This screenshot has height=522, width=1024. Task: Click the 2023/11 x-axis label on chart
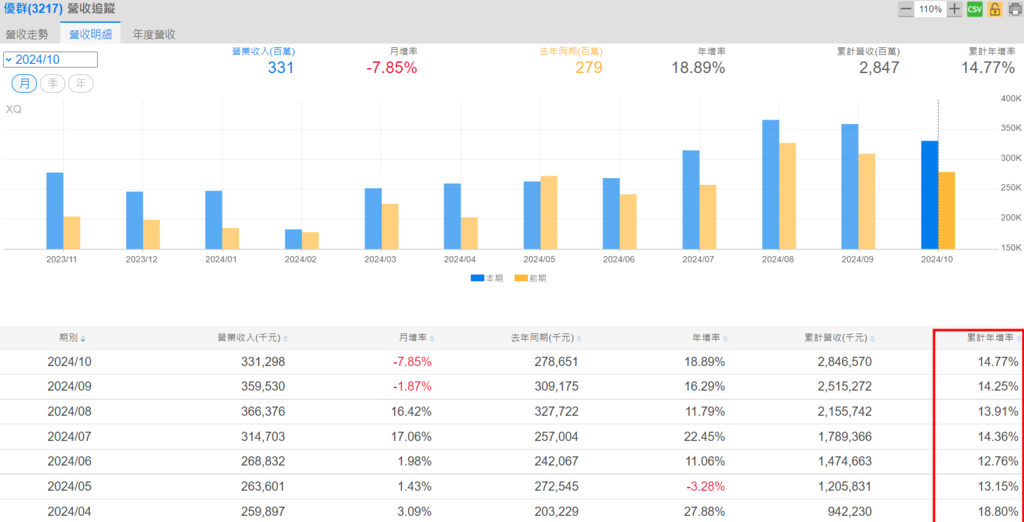click(x=63, y=259)
